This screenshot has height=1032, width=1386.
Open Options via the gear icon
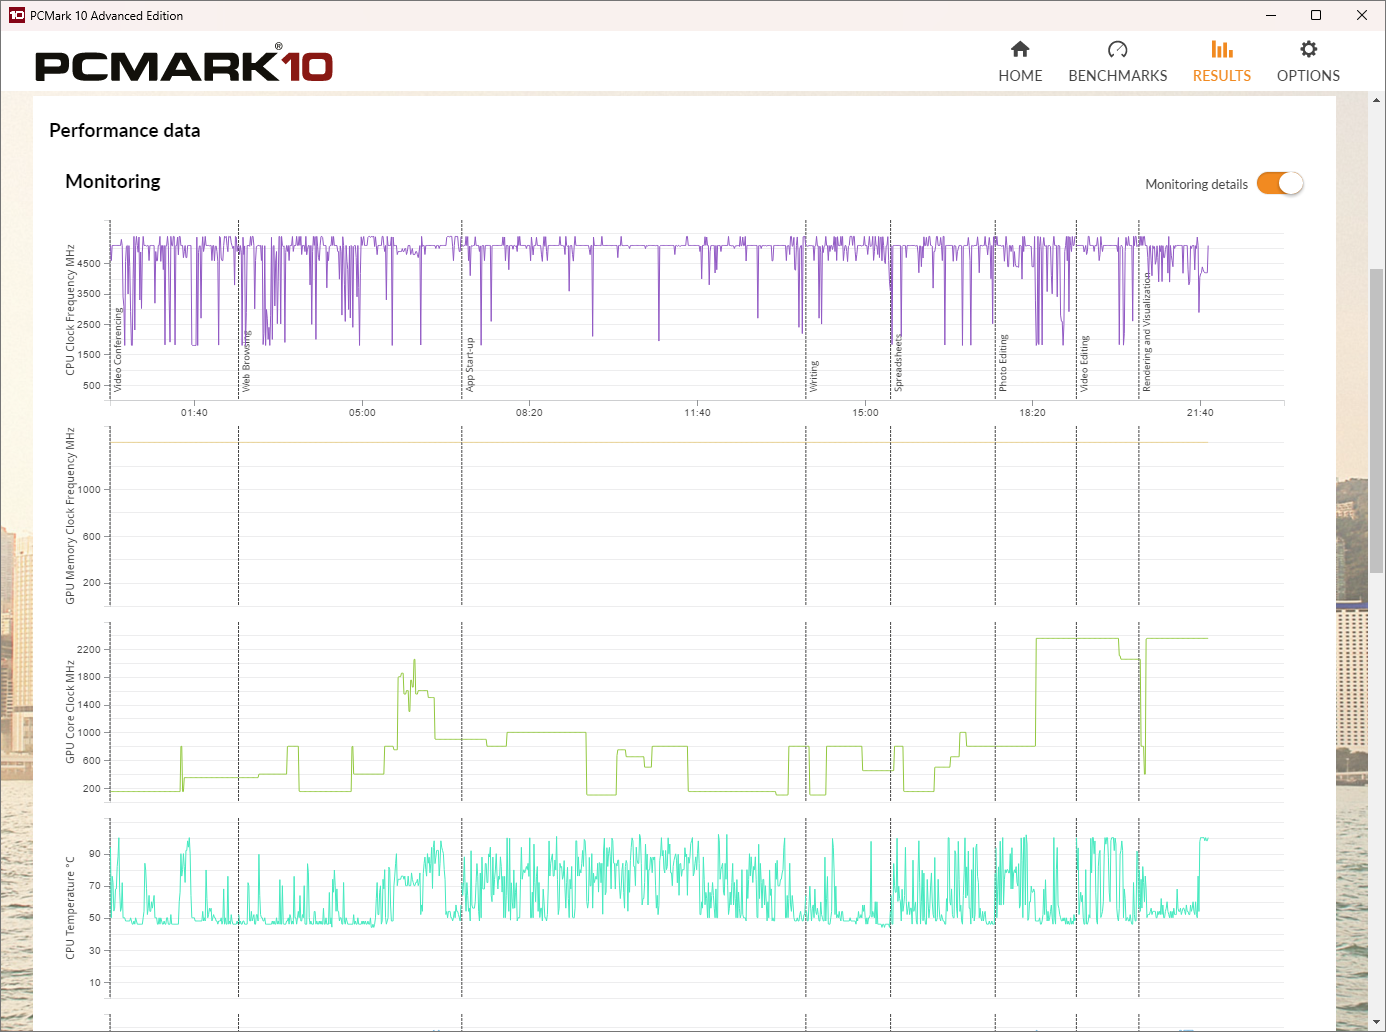1308,49
